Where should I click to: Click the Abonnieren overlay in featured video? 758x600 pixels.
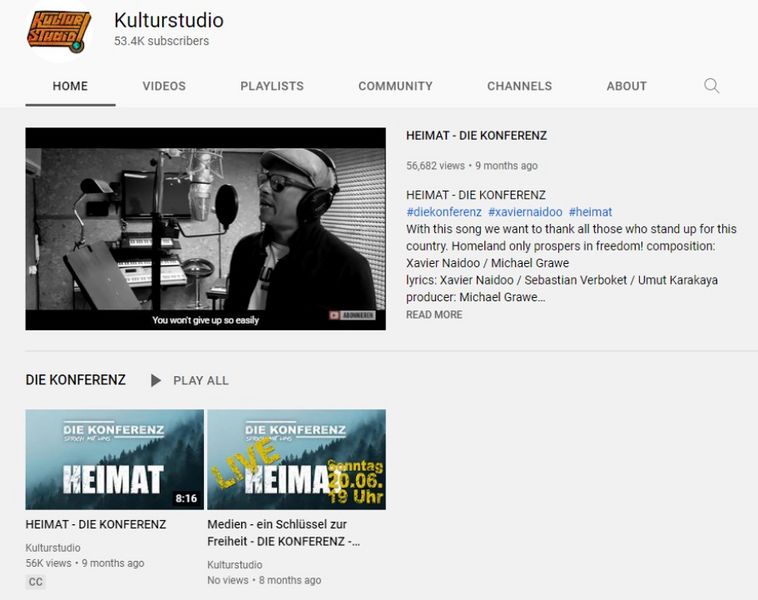coord(352,315)
